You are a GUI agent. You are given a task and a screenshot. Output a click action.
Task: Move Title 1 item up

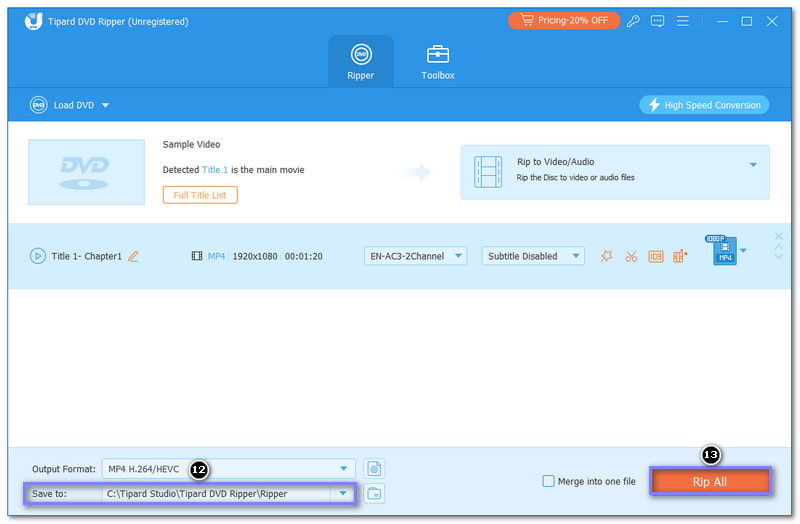pos(779,247)
